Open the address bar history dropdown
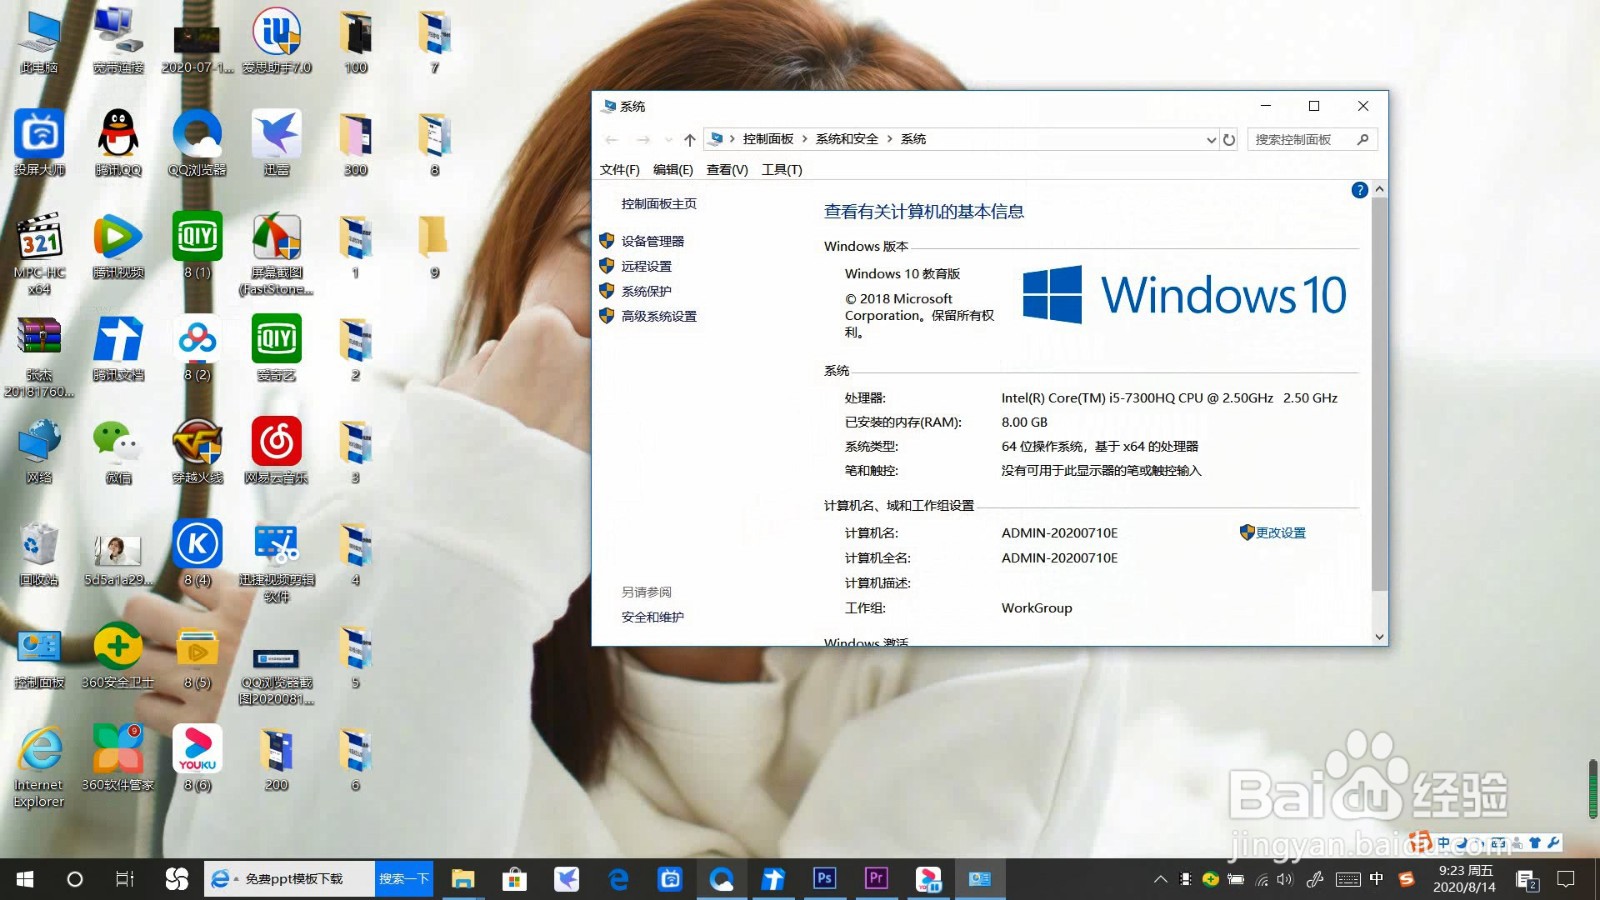This screenshot has width=1600, height=900. [x=1210, y=139]
